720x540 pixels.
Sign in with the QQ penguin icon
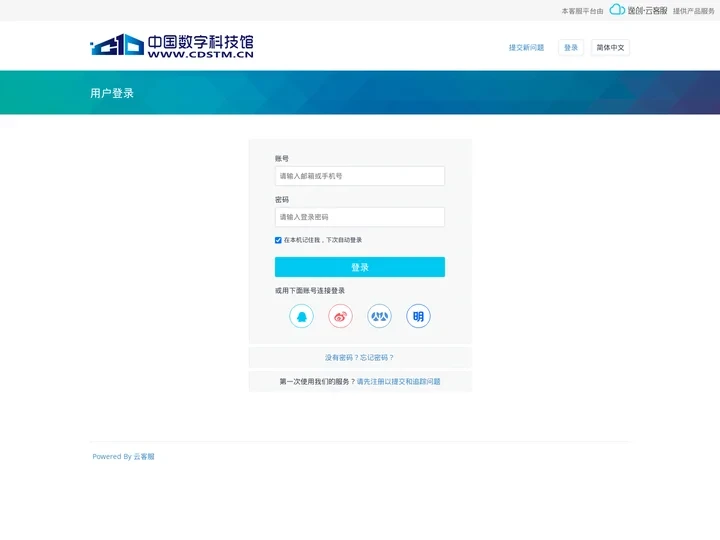pos(301,316)
